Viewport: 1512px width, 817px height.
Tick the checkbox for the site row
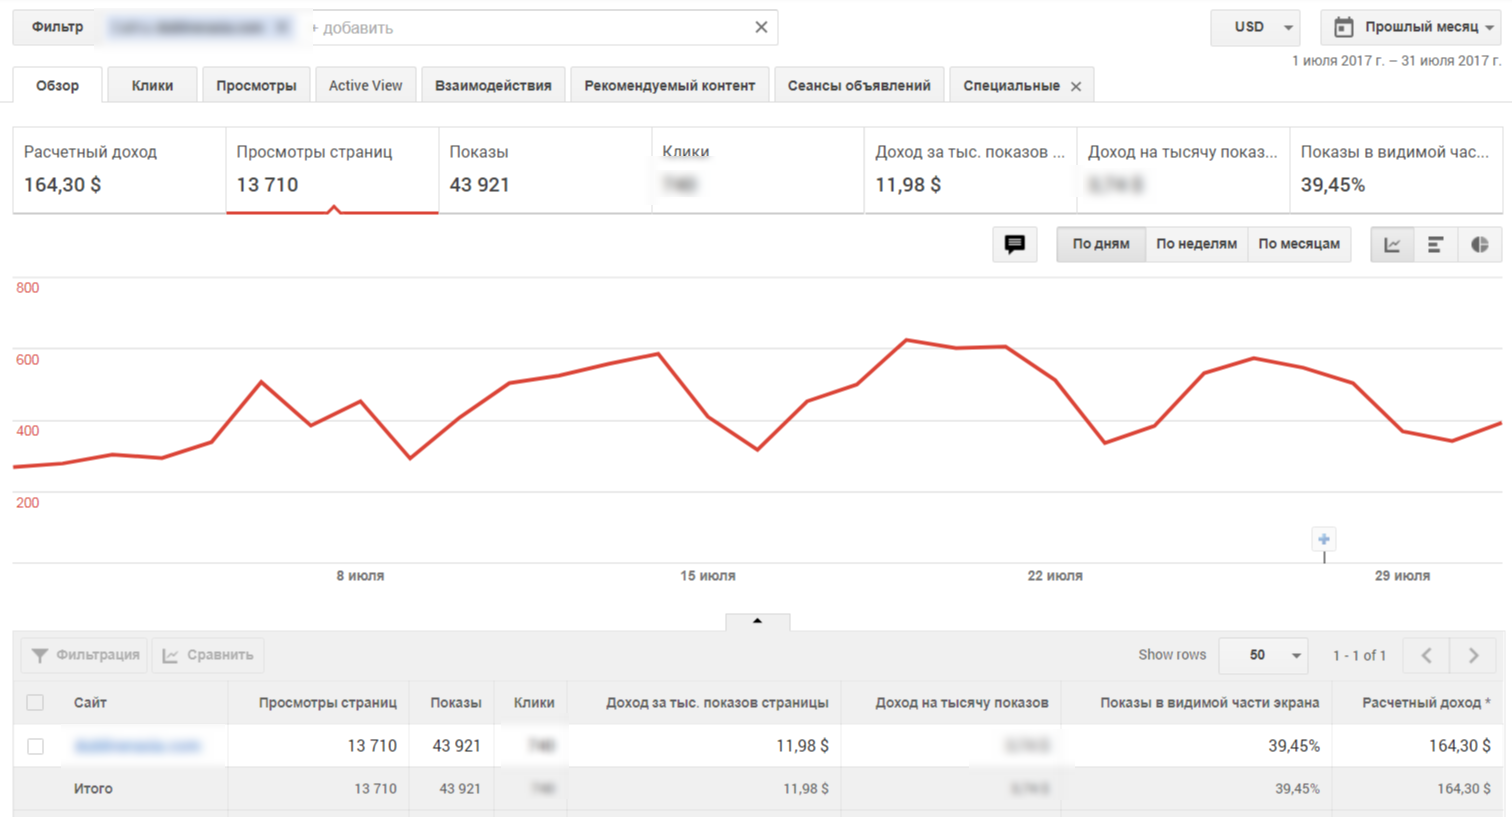coord(35,746)
